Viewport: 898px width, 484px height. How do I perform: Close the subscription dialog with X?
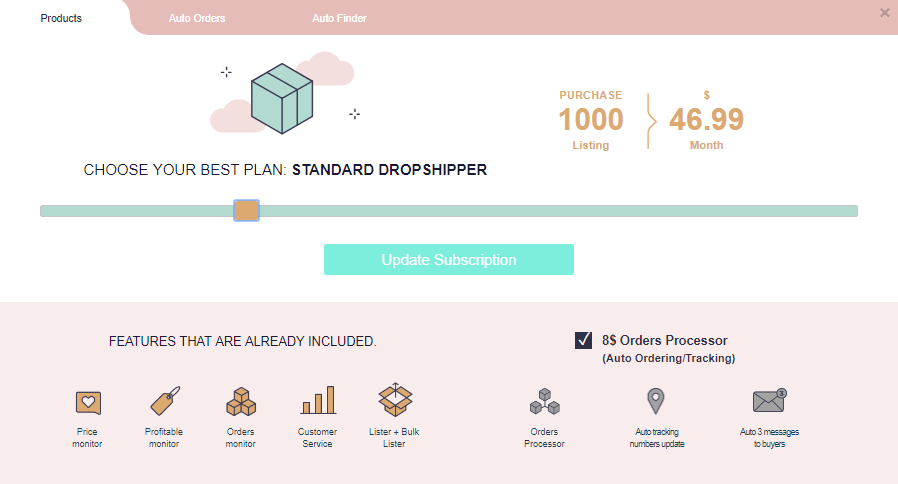885,13
